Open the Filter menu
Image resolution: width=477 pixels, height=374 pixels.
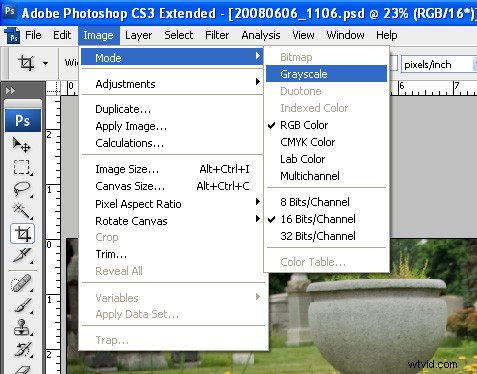point(217,35)
